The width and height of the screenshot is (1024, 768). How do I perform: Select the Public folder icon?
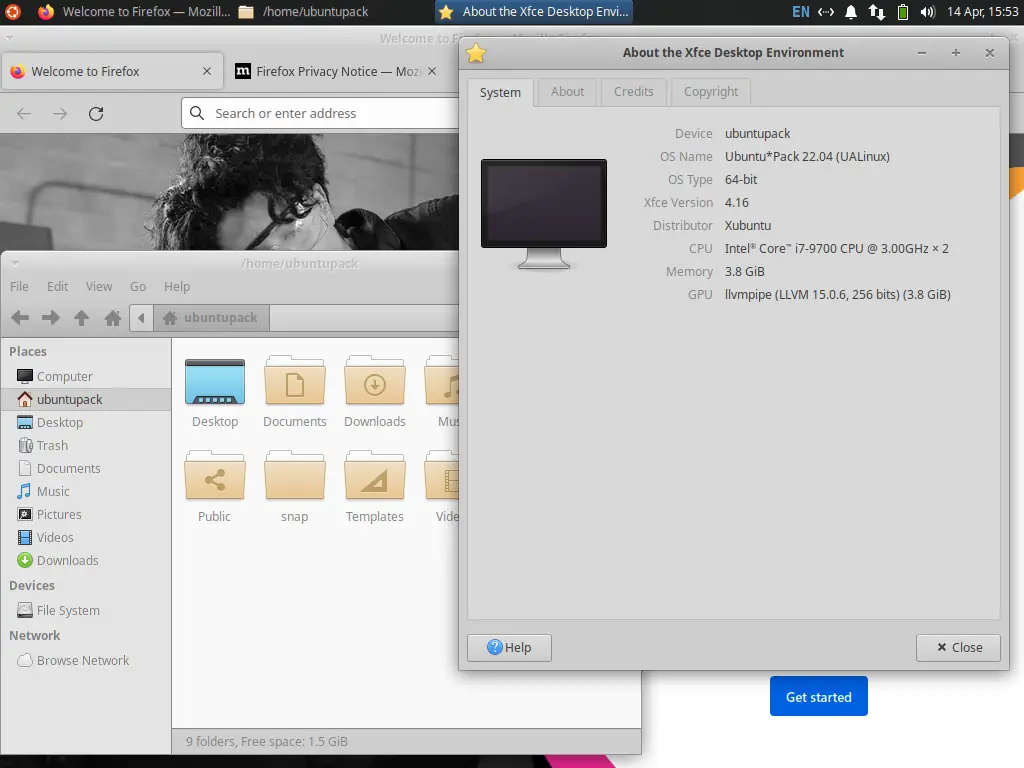215,476
